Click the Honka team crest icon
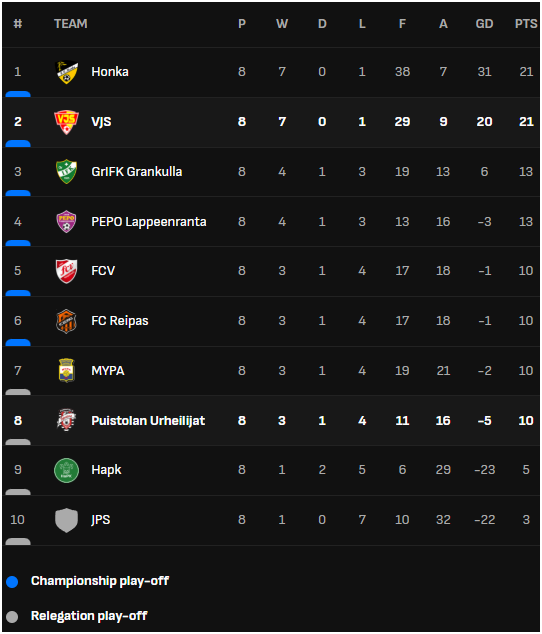Screen dimensions: 542x634 pos(66,72)
